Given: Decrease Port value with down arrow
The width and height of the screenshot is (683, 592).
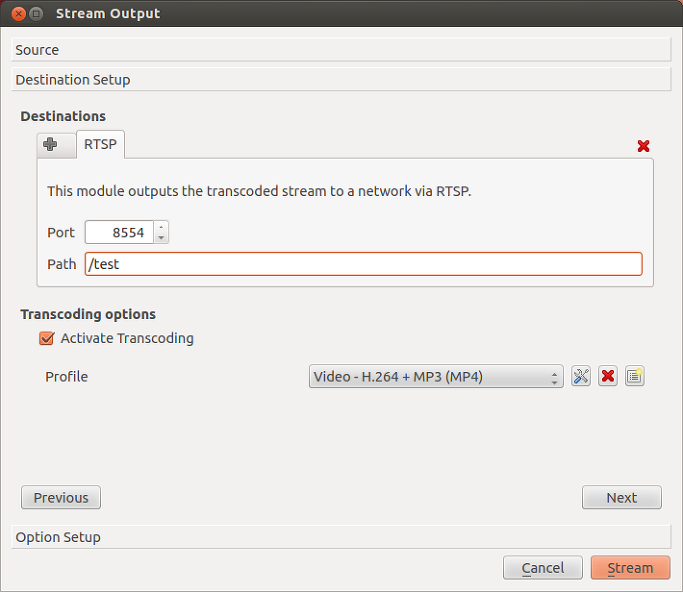Looking at the screenshot, I should [x=161, y=237].
